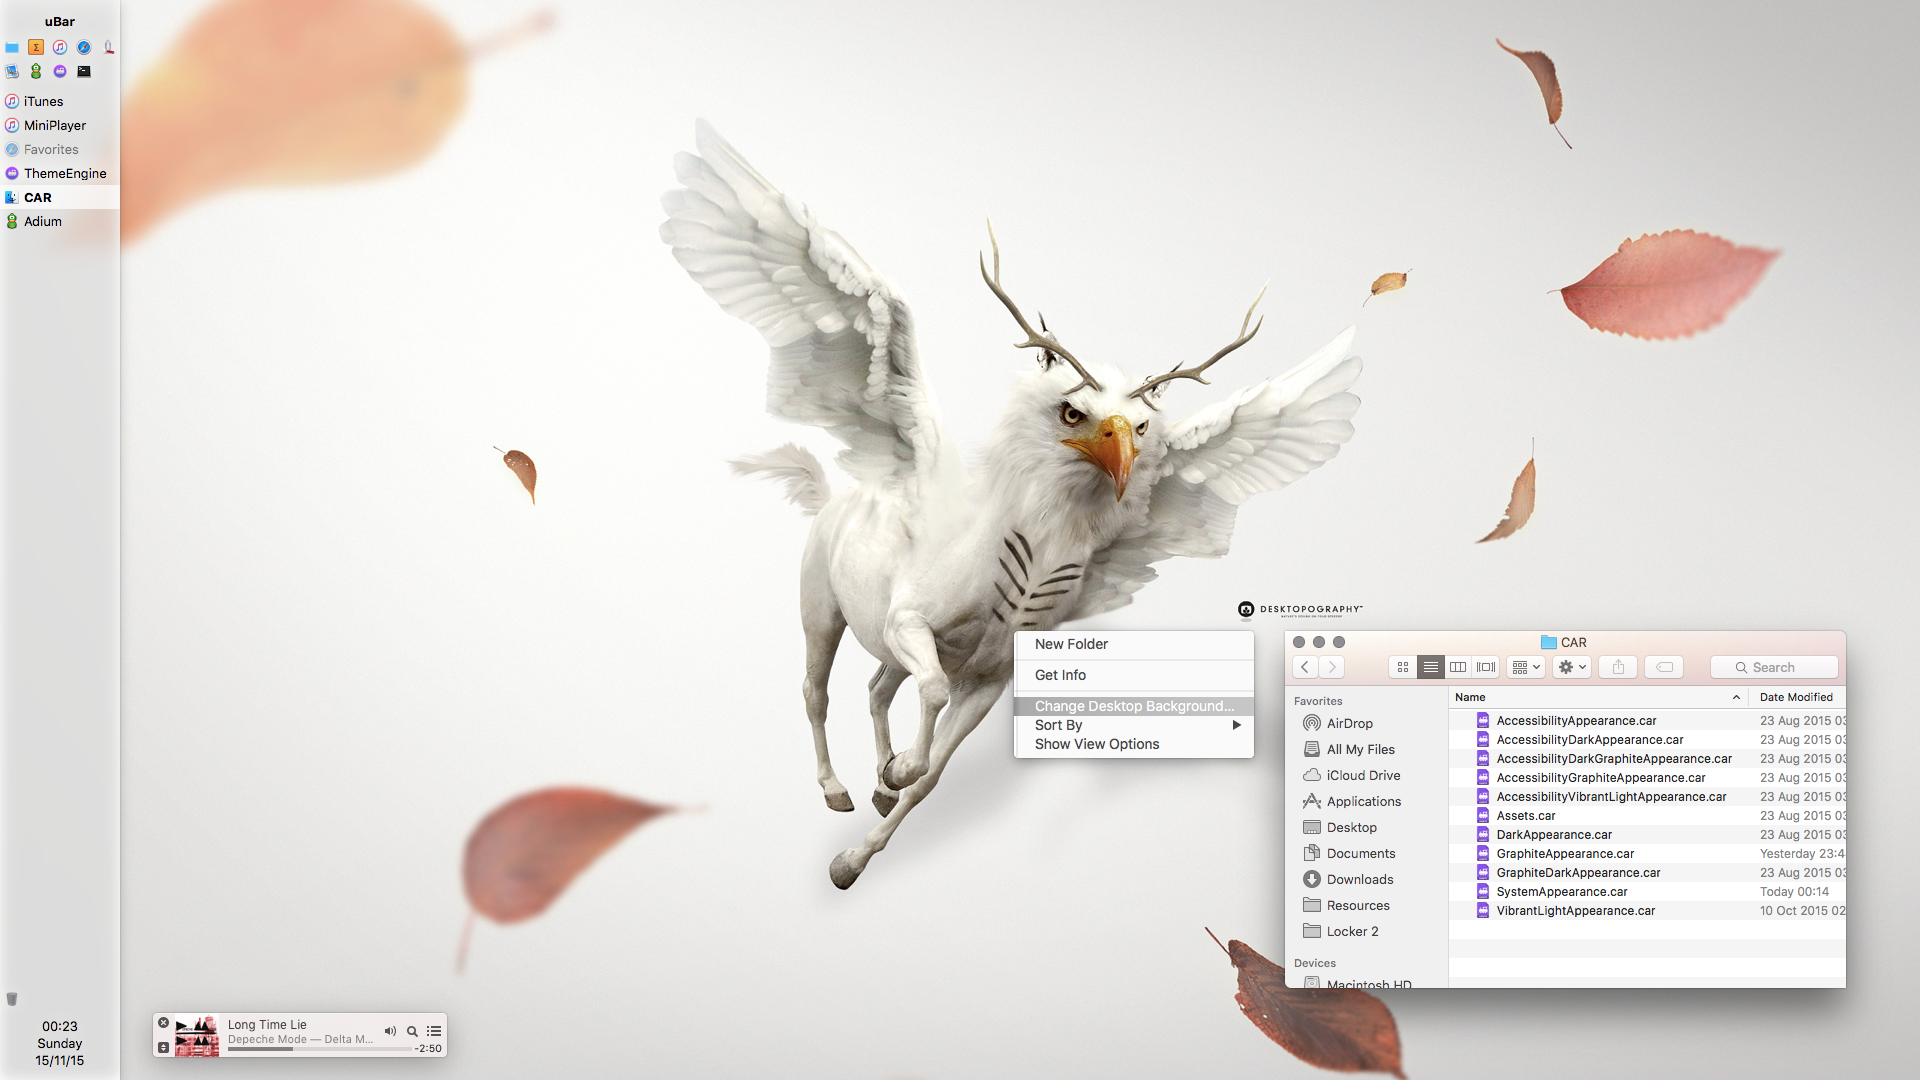Switch to the Favorites Safari window in uBar
Viewport: 1920px width, 1080px height.
(x=60, y=149)
